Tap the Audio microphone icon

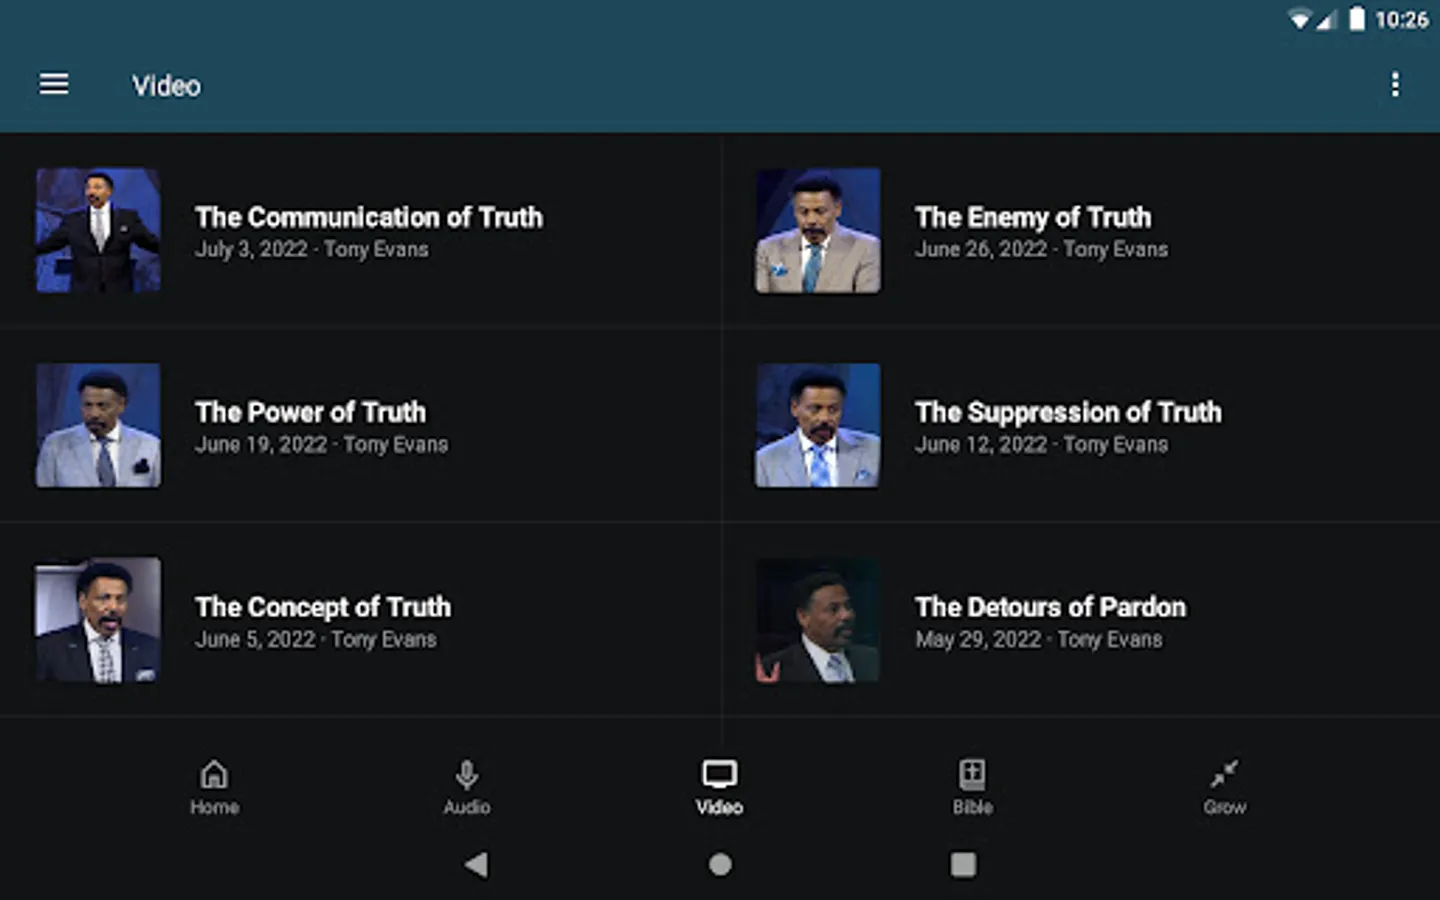pyautogui.click(x=467, y=774)
